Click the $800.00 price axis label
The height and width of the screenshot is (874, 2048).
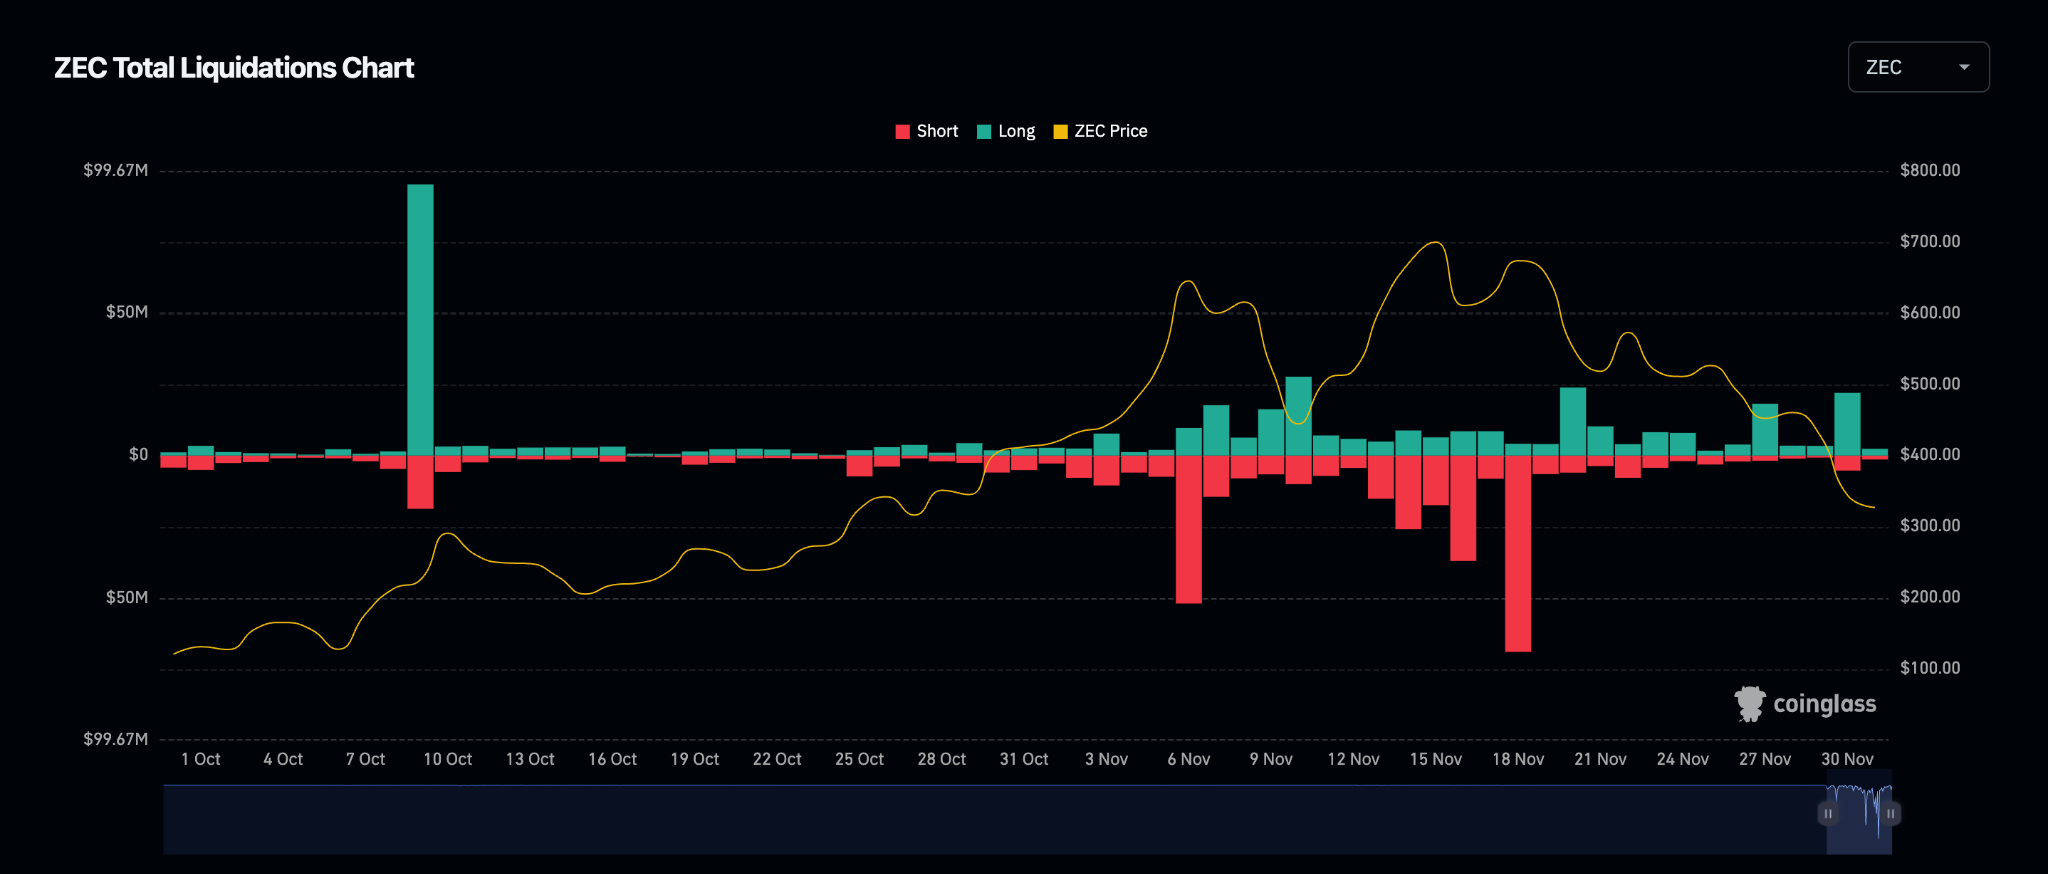point(1930,170)
